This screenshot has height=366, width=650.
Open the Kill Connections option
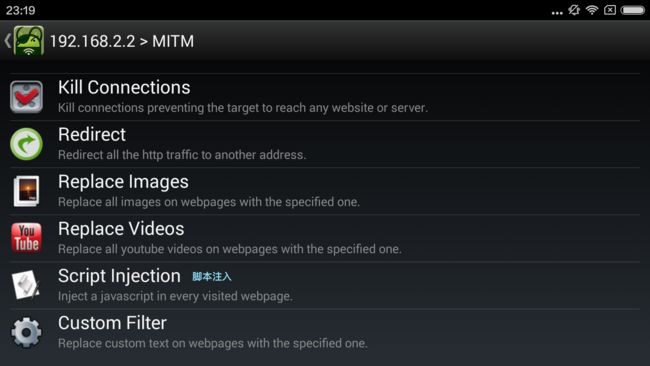point(325,97)
